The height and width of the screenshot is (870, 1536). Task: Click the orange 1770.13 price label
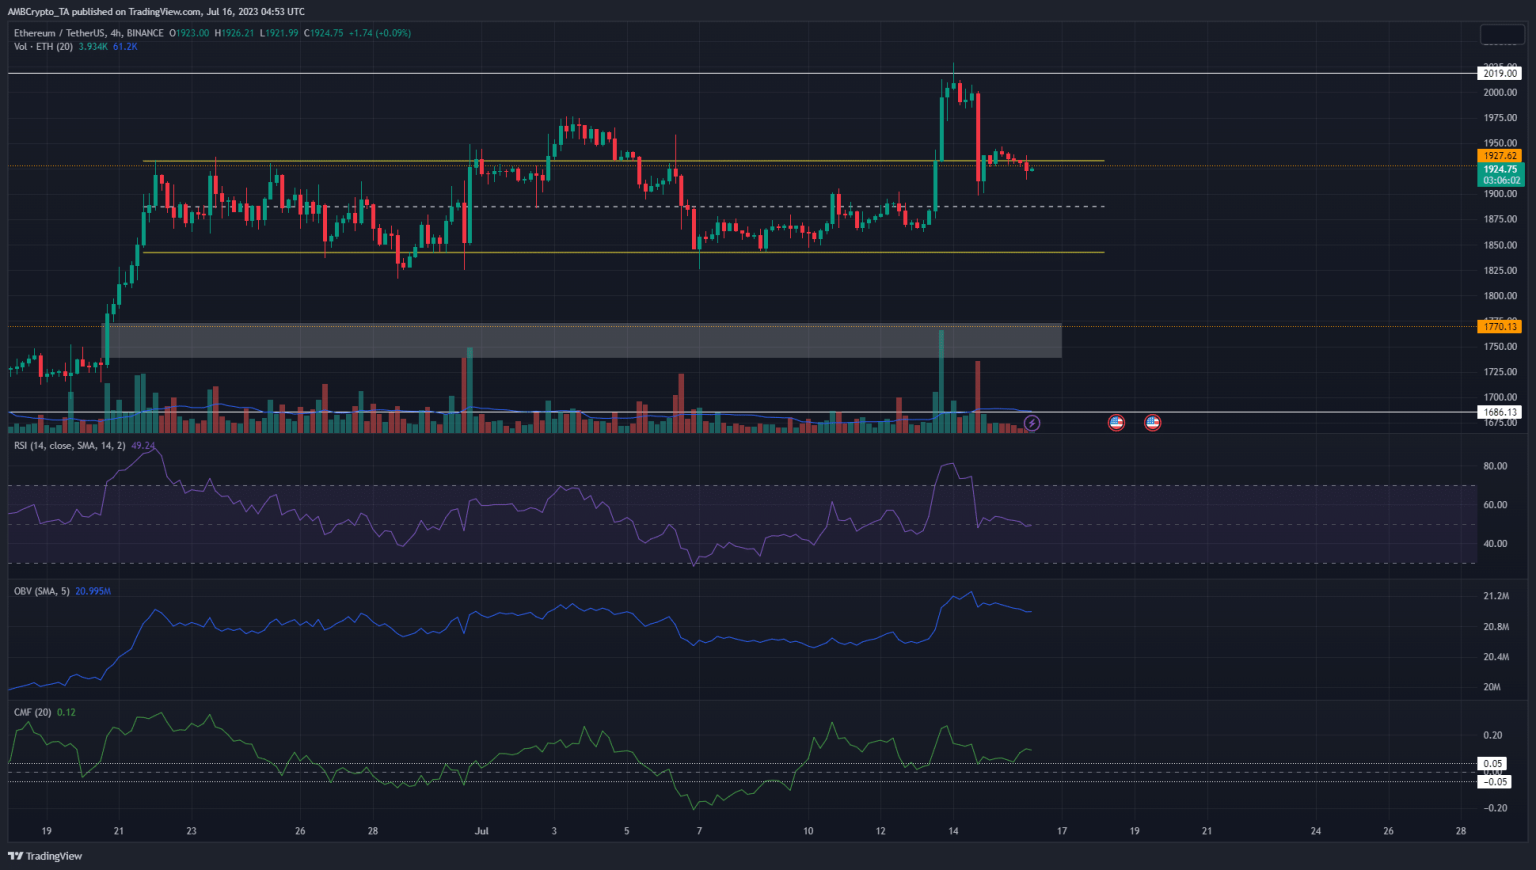coord(1499,326)
